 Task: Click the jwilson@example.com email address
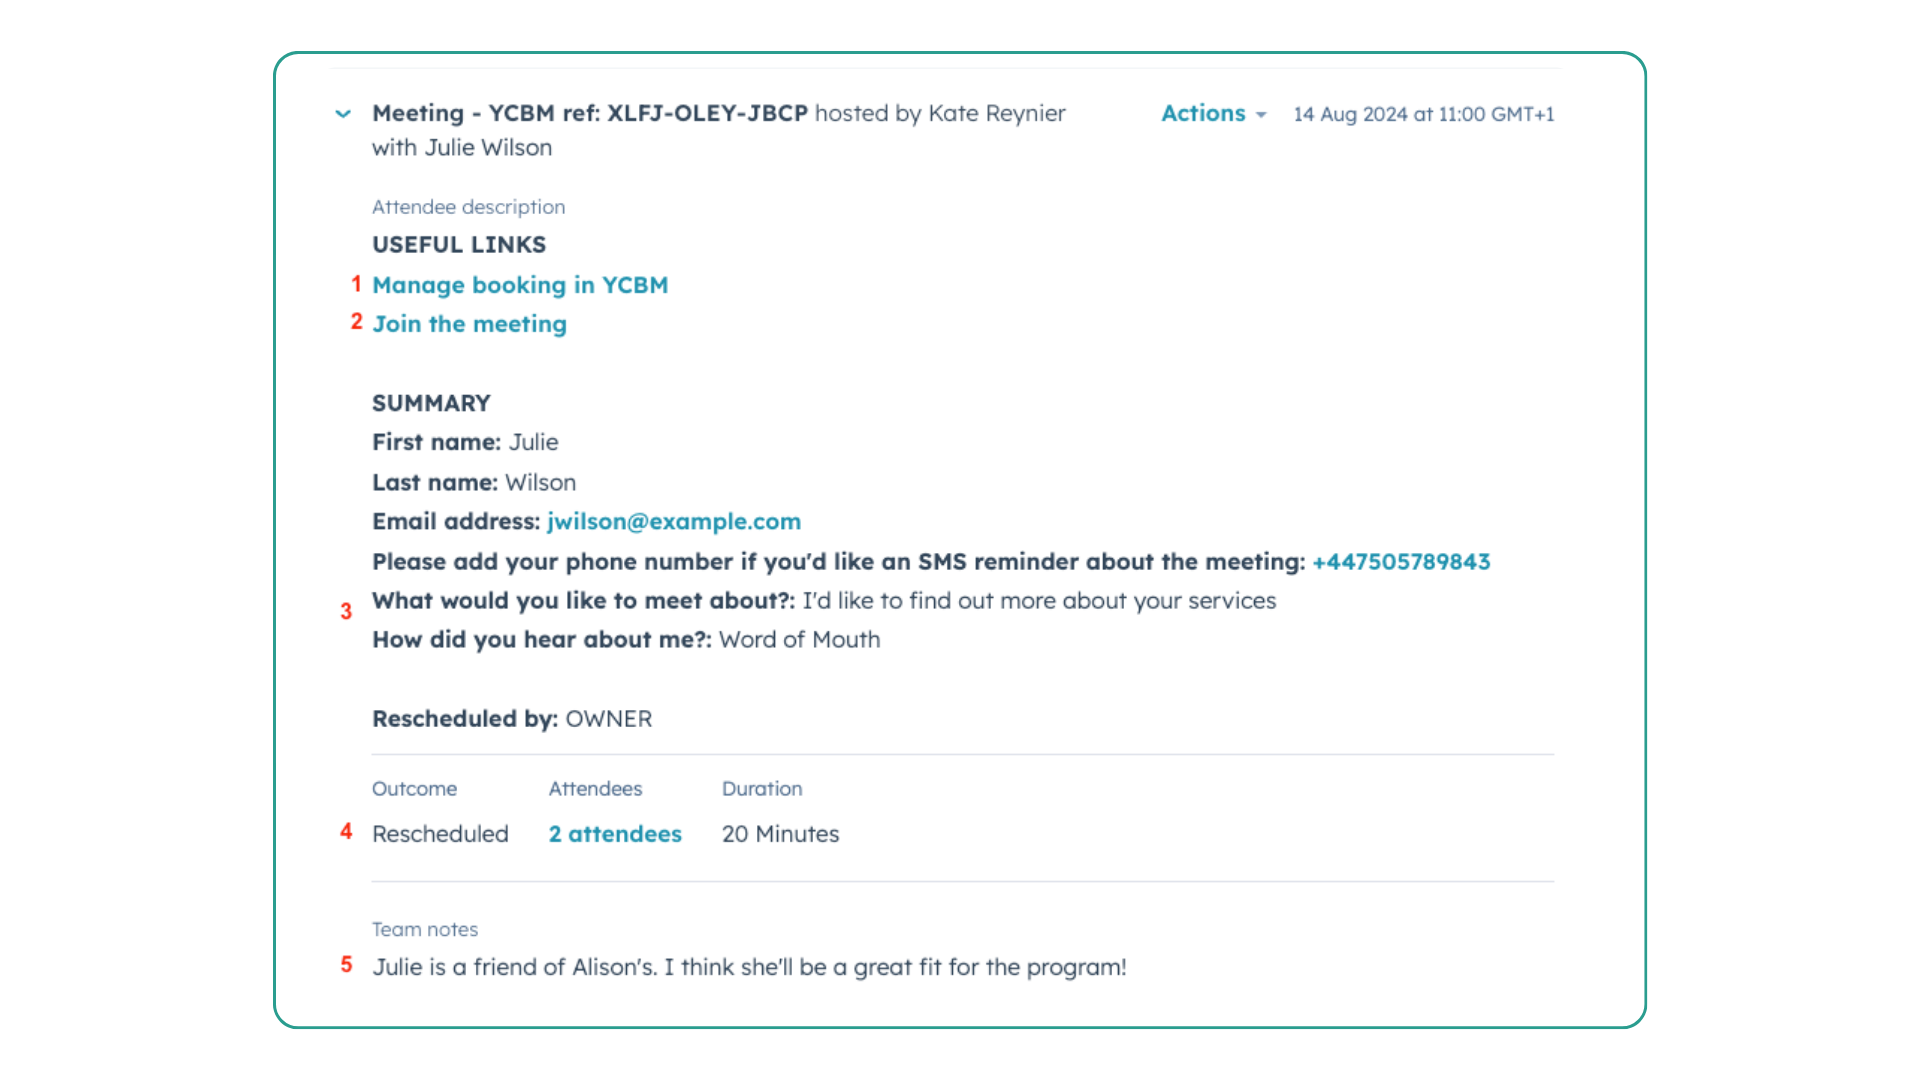click(x=674, y=521)
